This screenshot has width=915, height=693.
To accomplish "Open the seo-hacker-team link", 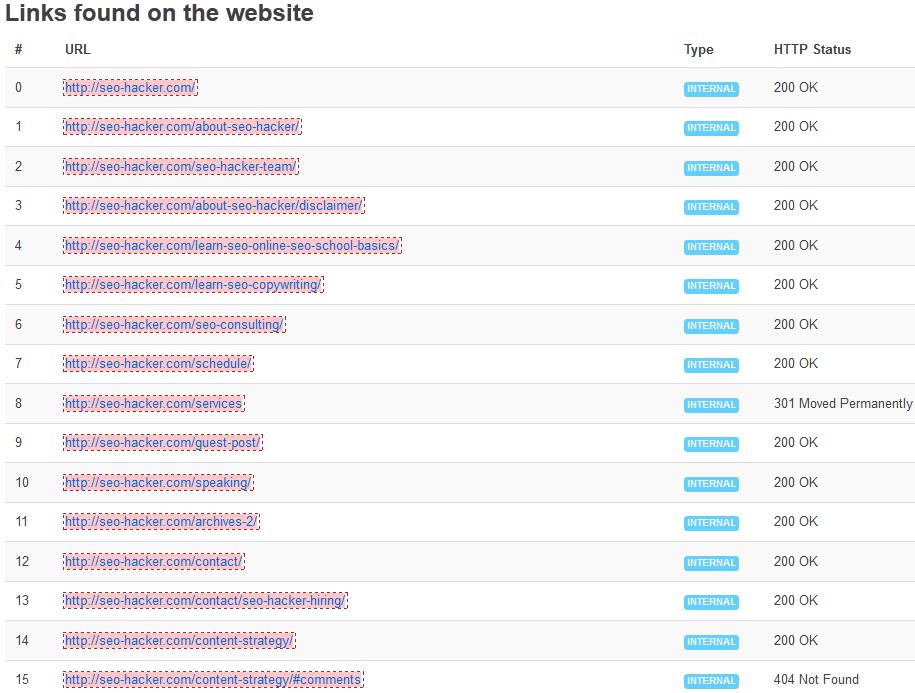I will pyautogui.click(x=180, y=167).
